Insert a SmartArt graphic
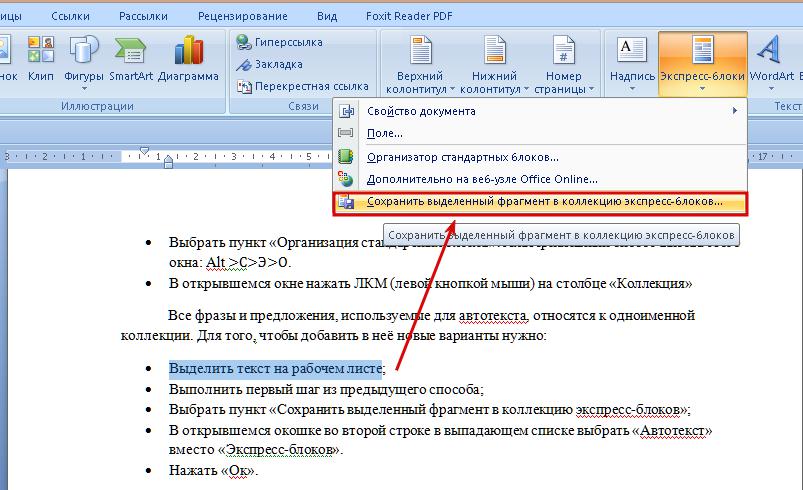This screenshot has height=490, width=803. point(131,59)
